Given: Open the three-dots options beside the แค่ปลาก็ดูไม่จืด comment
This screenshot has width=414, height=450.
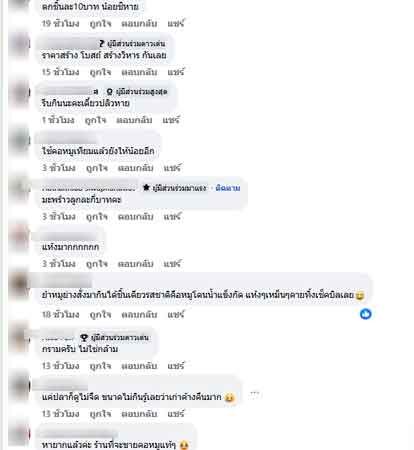Looking at the screenshot, I should coord(254,394).
